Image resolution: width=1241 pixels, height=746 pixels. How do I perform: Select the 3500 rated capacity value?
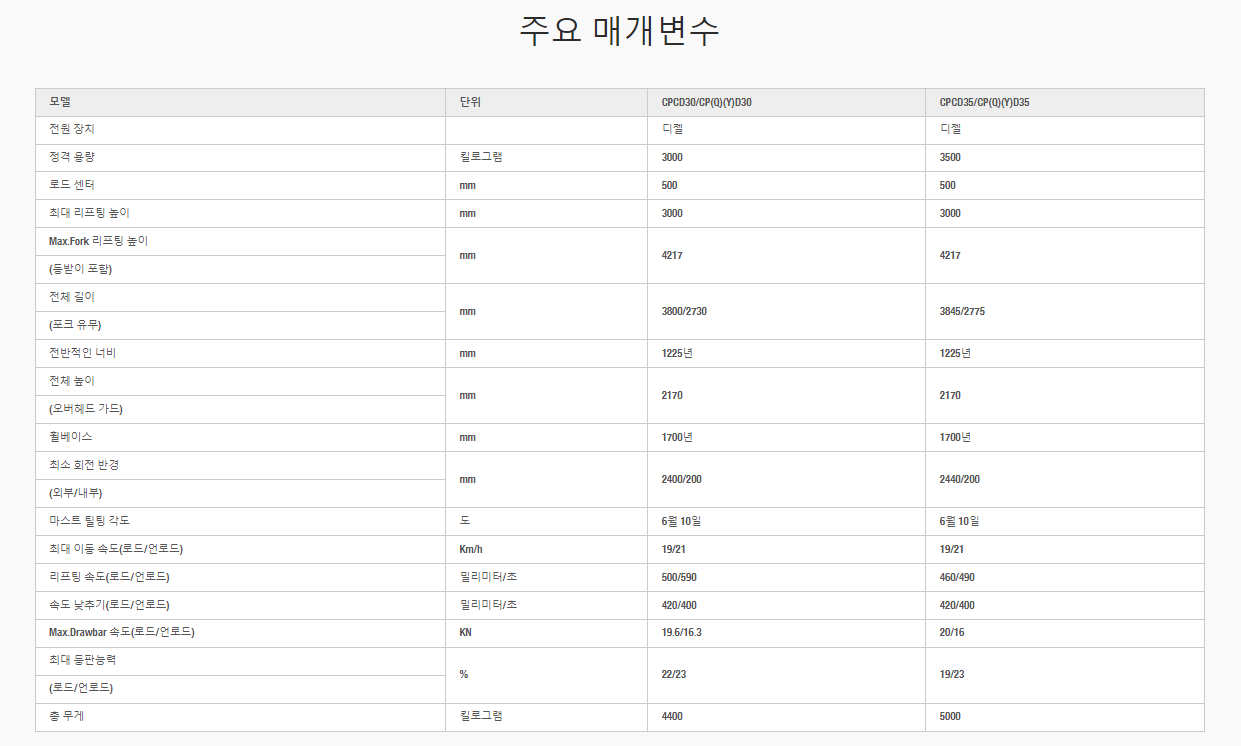pyautogui.click(x=950, y=157)
